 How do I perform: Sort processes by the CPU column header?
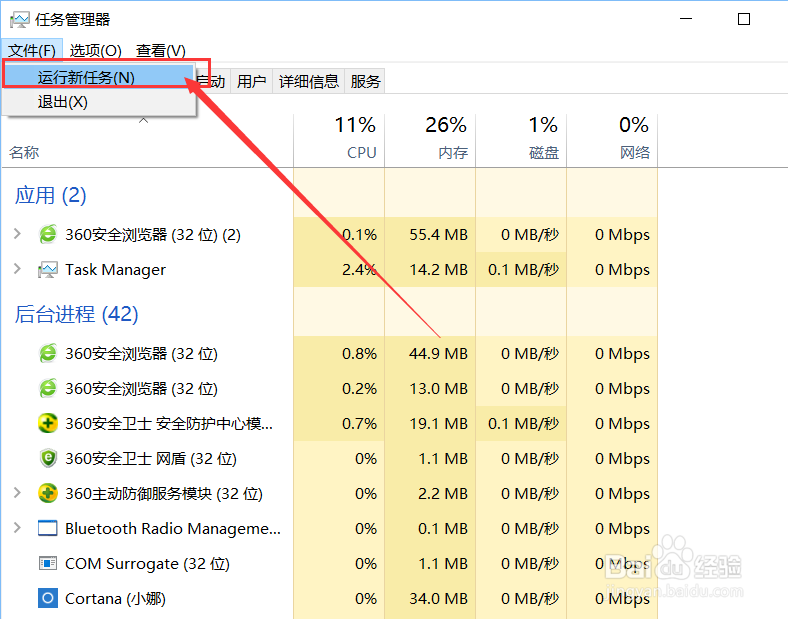tap(339, 140)
